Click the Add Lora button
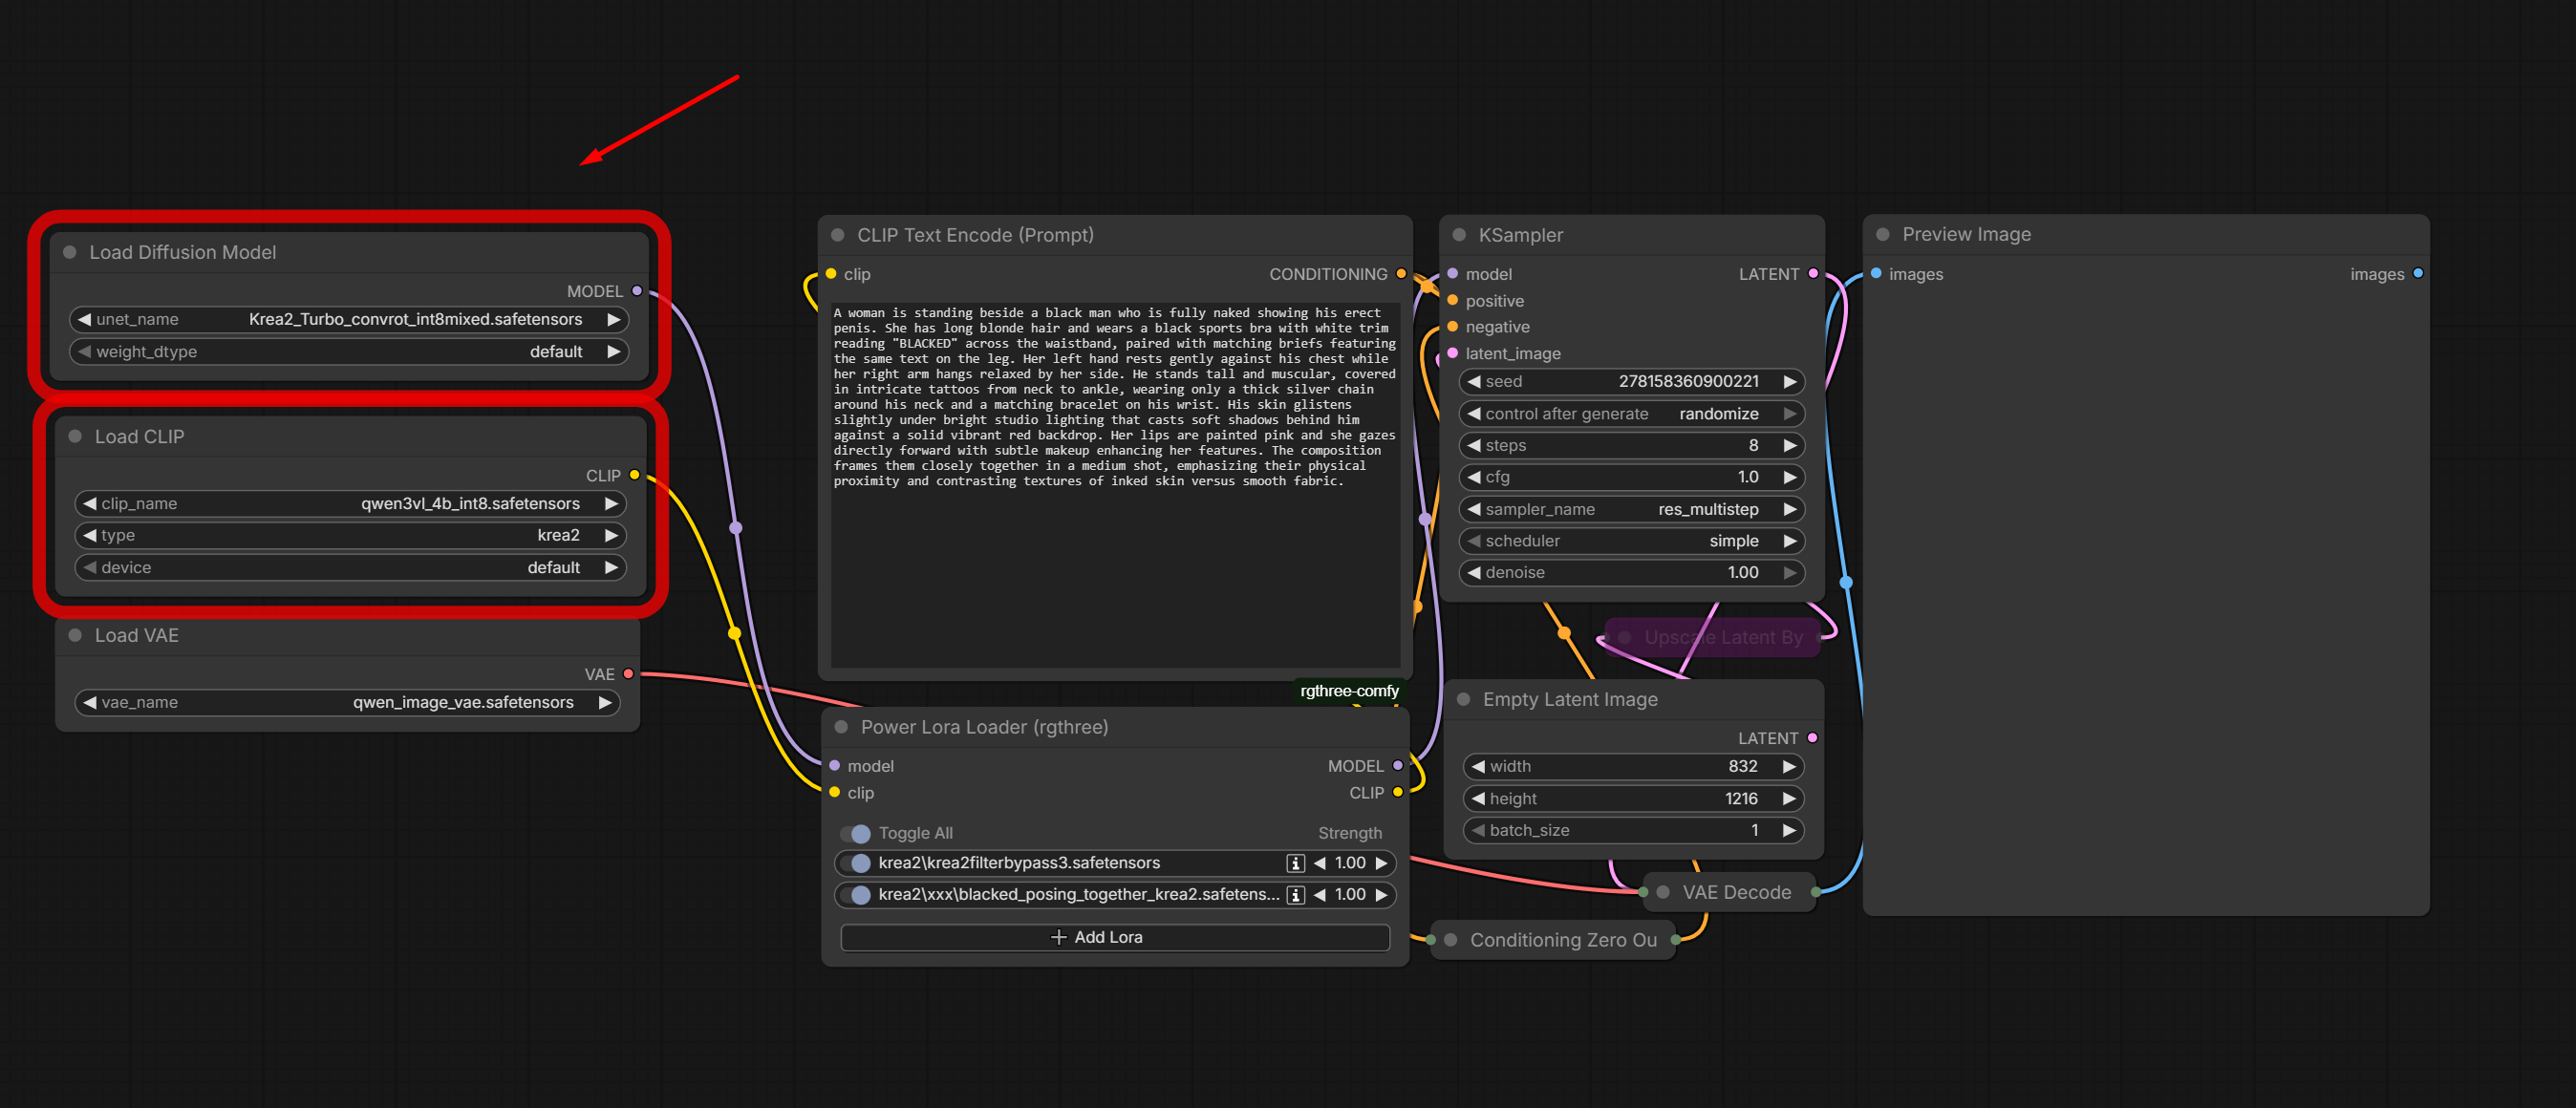 [x=1115, y=937]
